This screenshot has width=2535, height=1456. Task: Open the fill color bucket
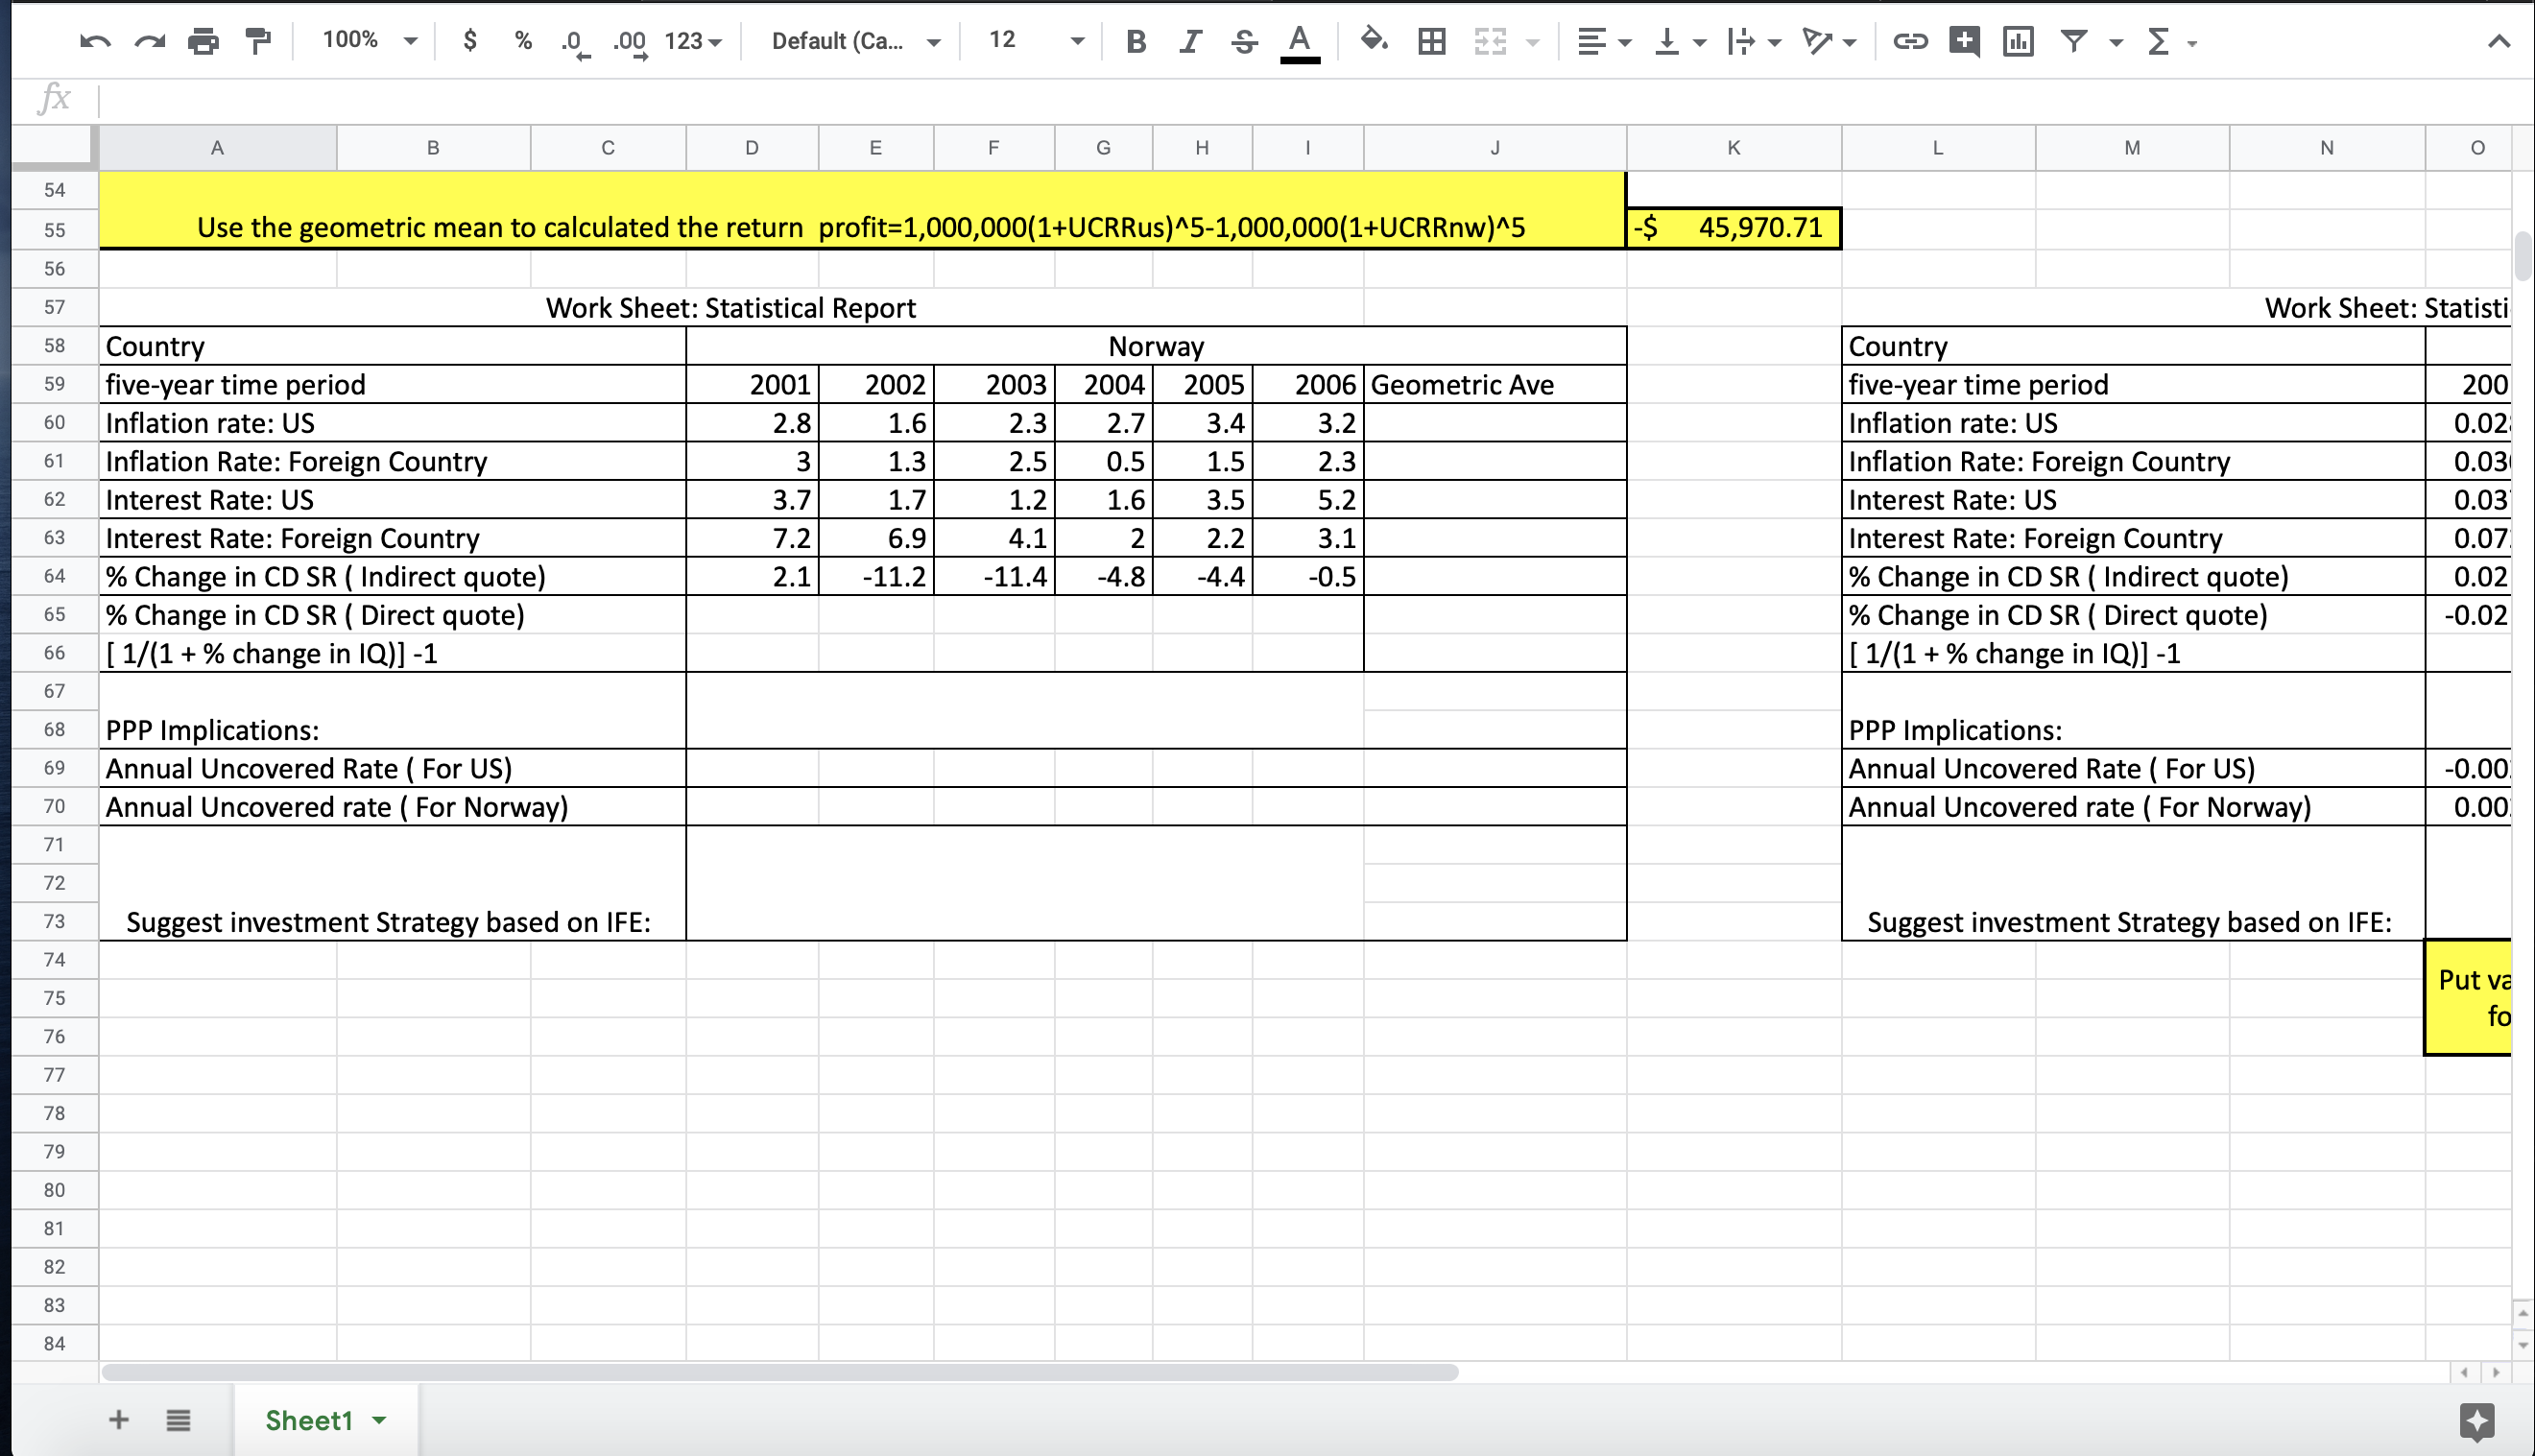(1374, 41)
